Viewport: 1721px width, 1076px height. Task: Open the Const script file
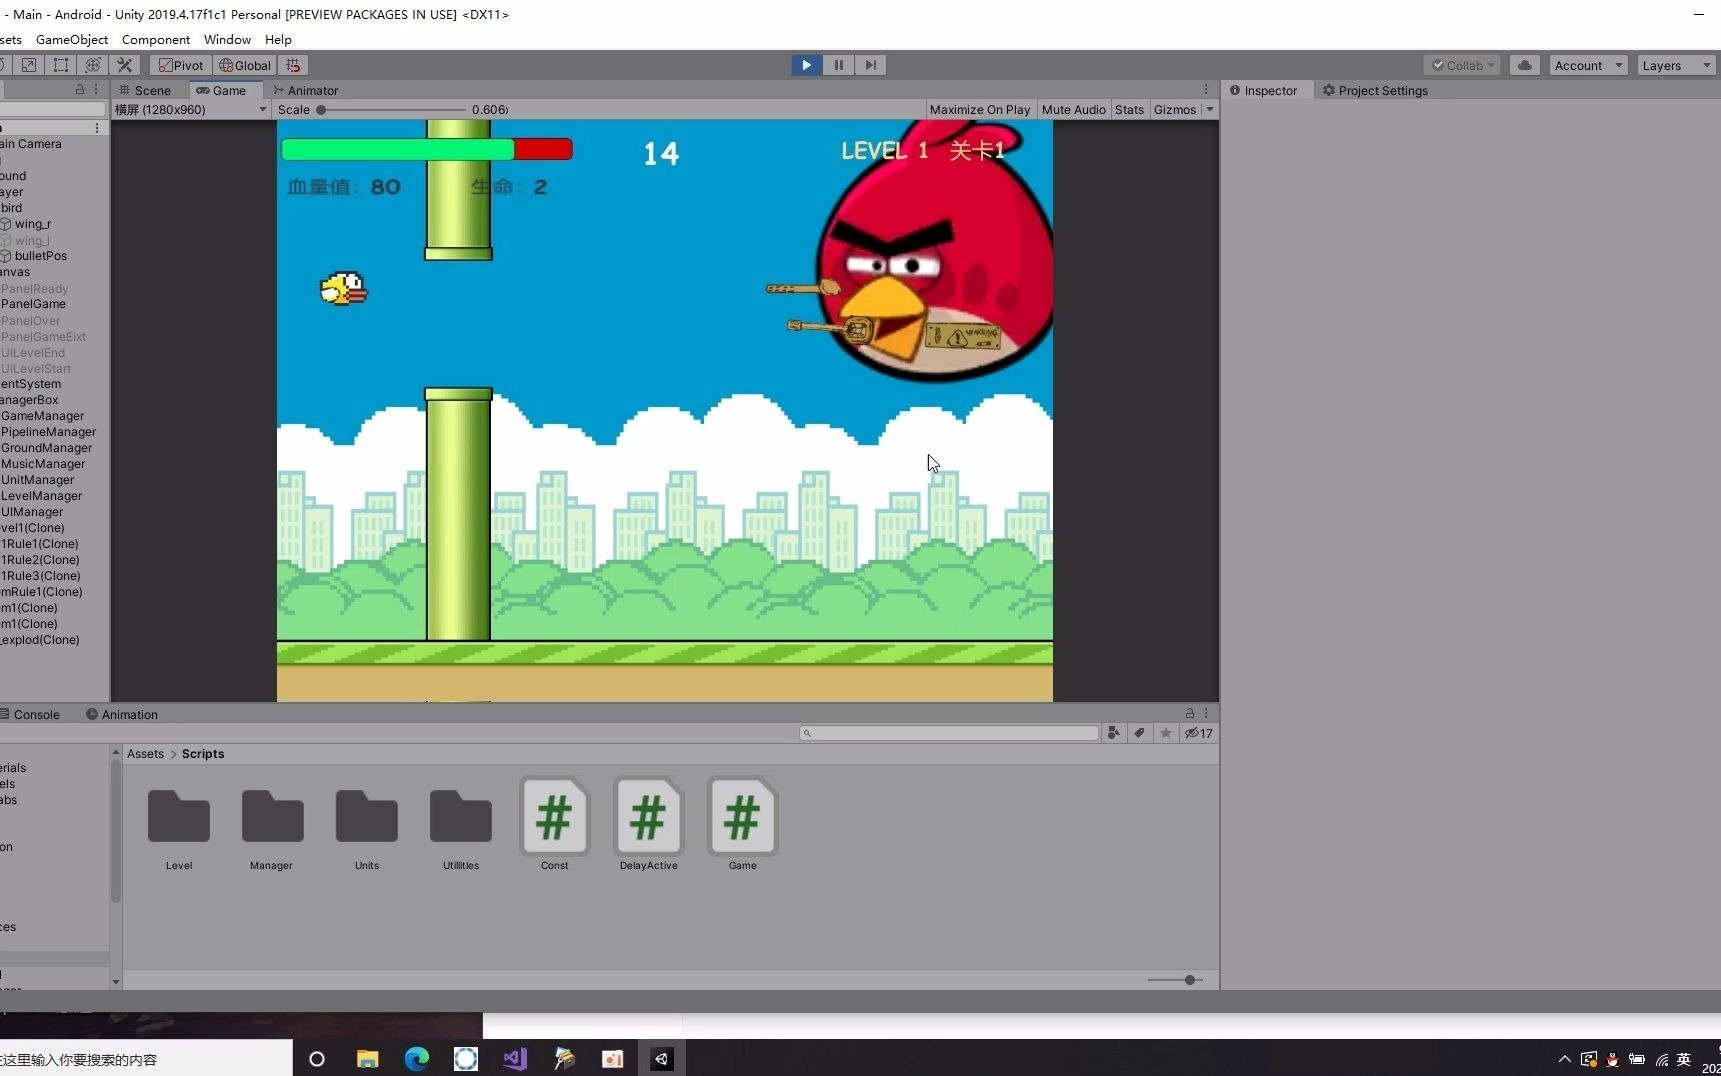coord(554,818)
